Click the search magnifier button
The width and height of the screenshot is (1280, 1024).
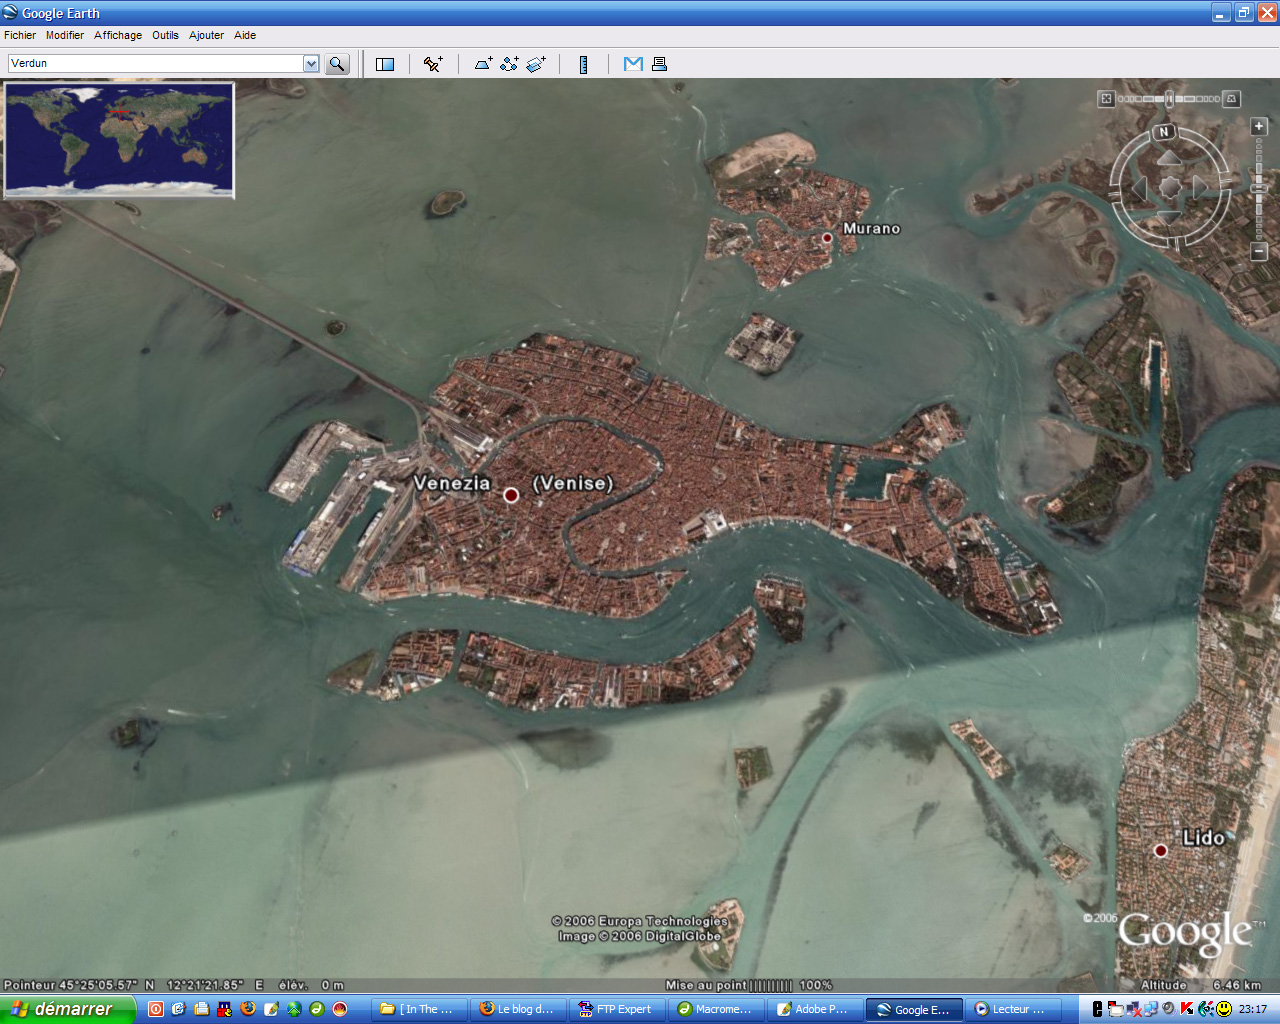point(337,64)
